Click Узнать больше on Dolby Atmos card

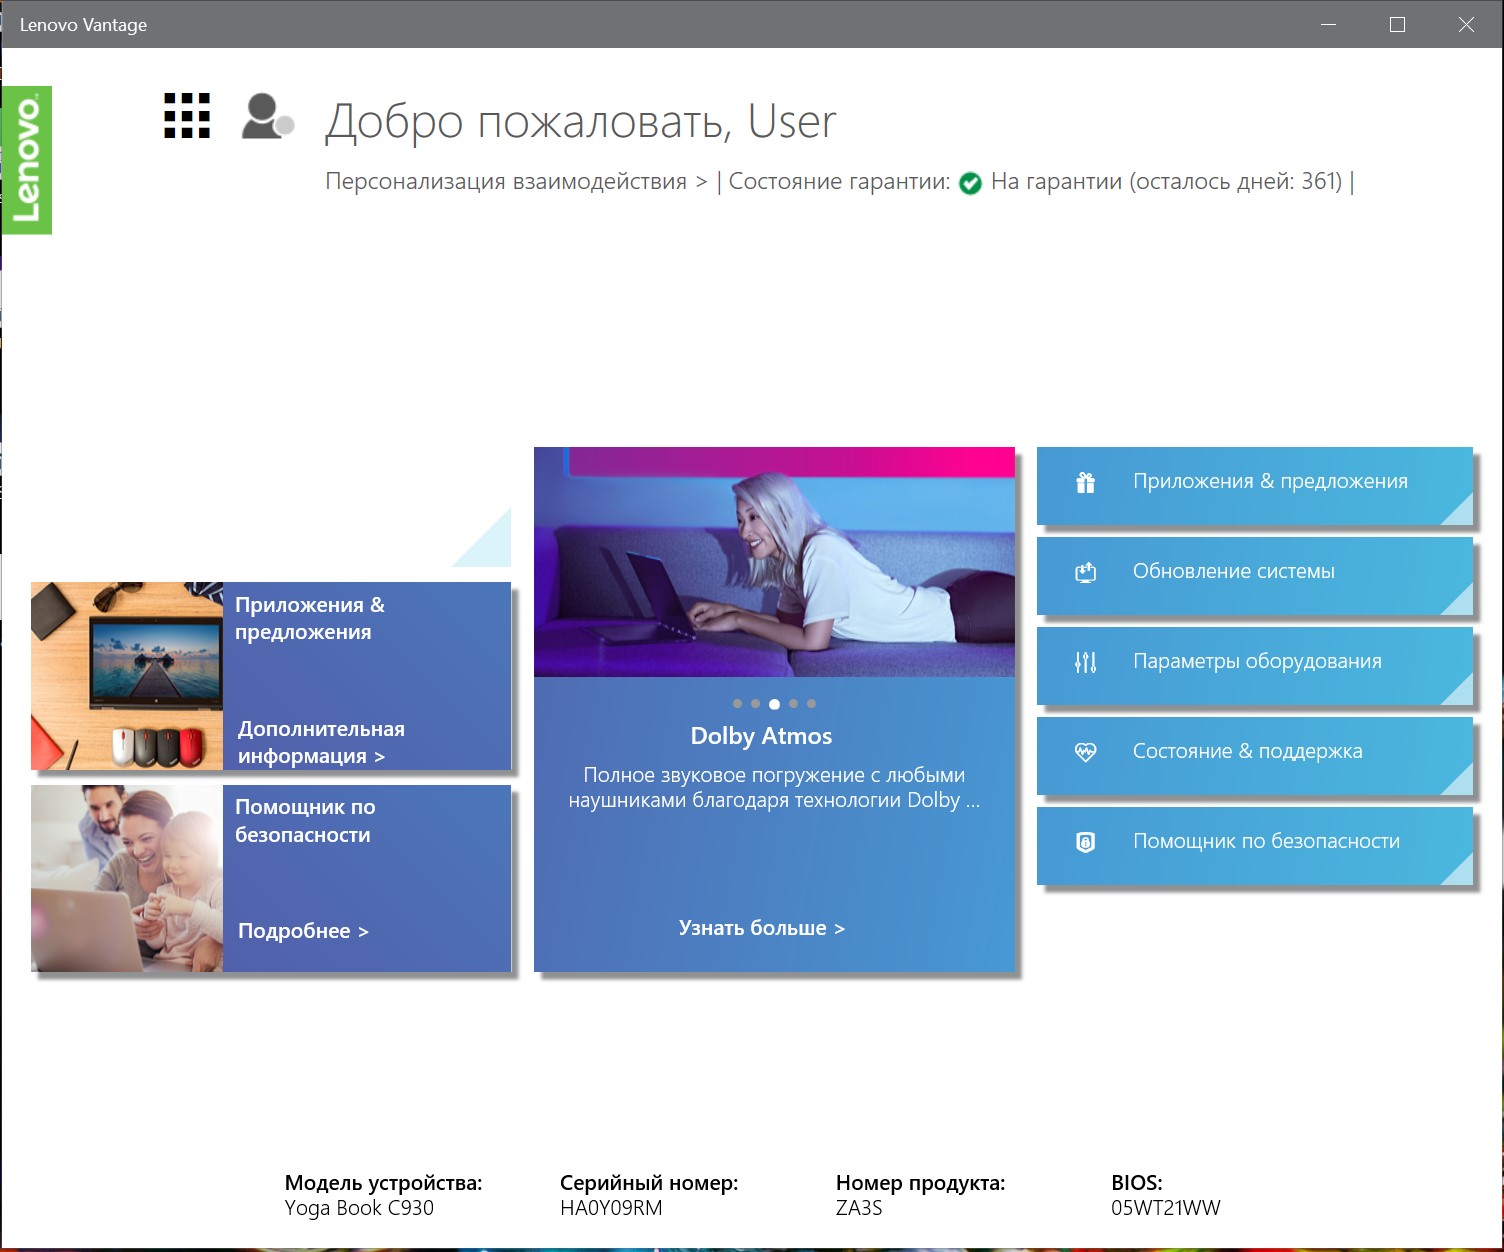pyautogui.click(x=762, y=928)
